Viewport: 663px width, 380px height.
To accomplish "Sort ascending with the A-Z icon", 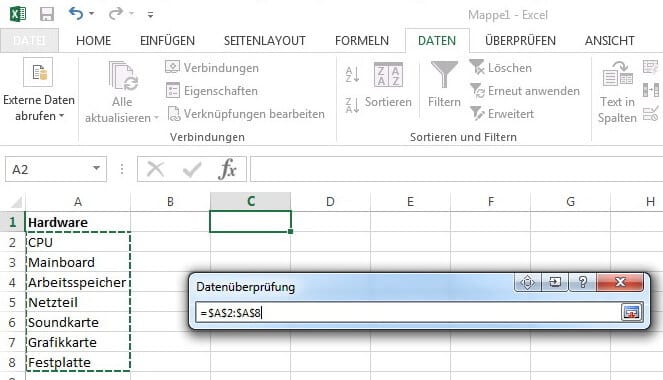I will 352,74.
